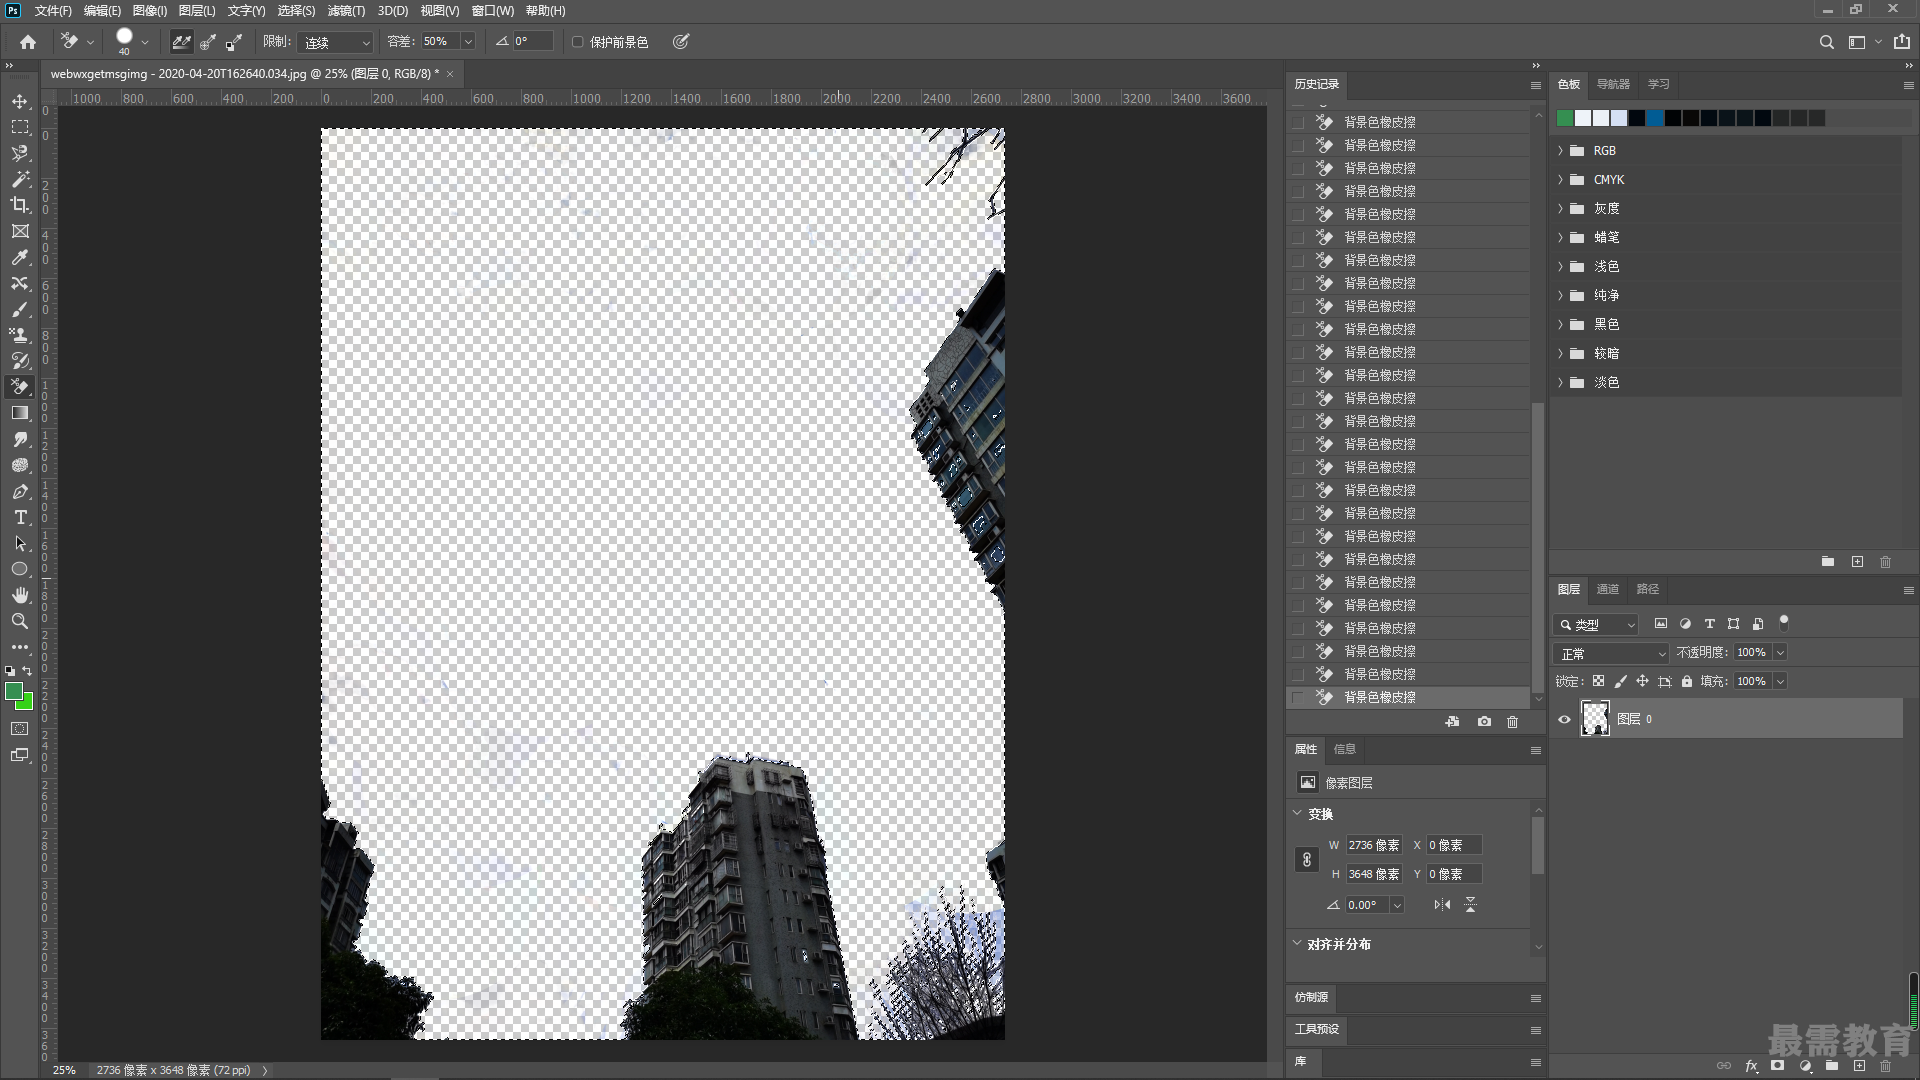The height and width of the screenshot is (1080, 1920).
Task: Select the Rectangular Marquee tool
Action: tap(20, 127)
